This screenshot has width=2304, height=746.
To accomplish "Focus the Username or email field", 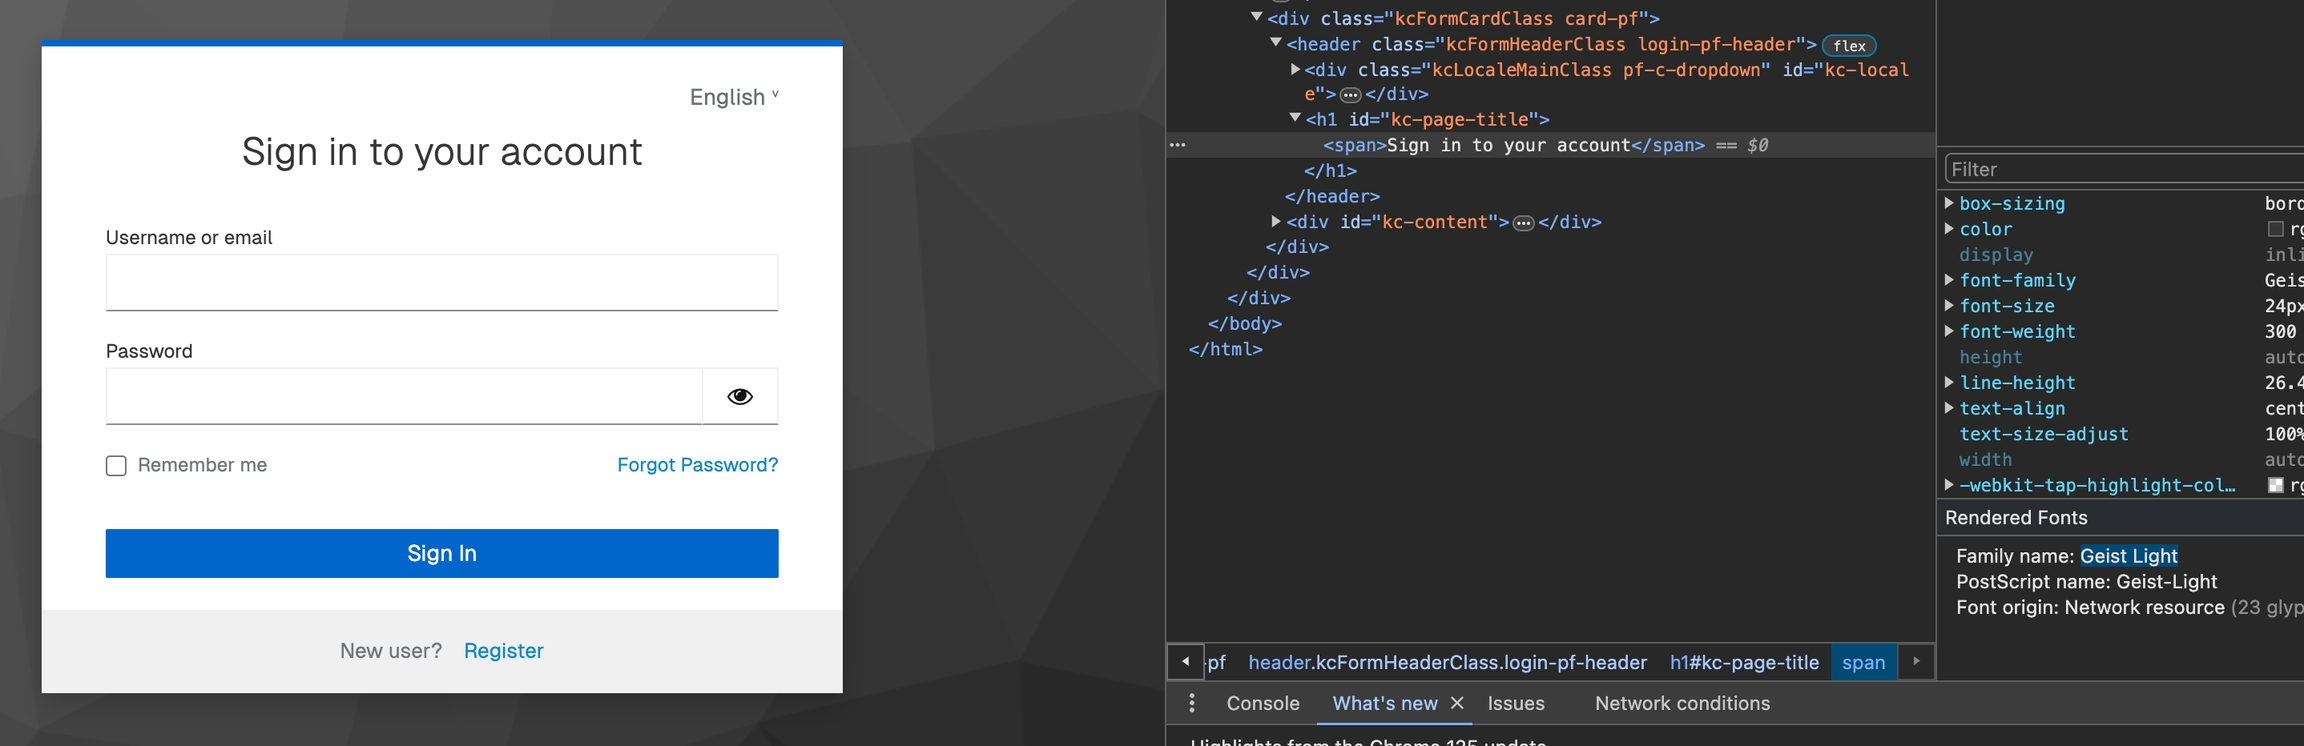I will point(441,283).
